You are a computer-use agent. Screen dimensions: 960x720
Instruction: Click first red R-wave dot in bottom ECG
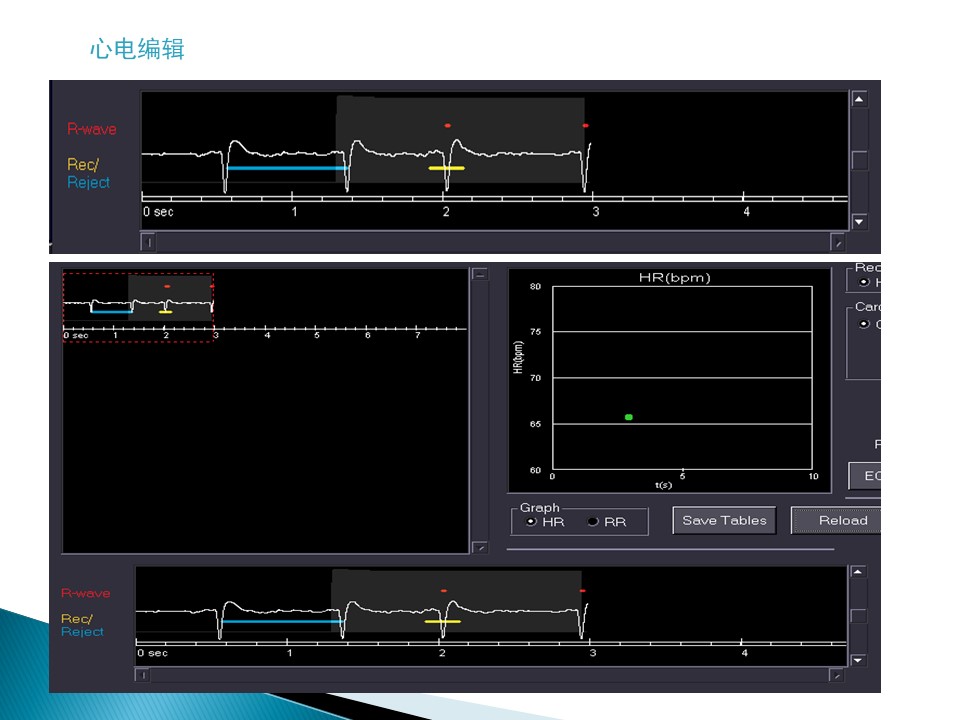tap(444, 591)
